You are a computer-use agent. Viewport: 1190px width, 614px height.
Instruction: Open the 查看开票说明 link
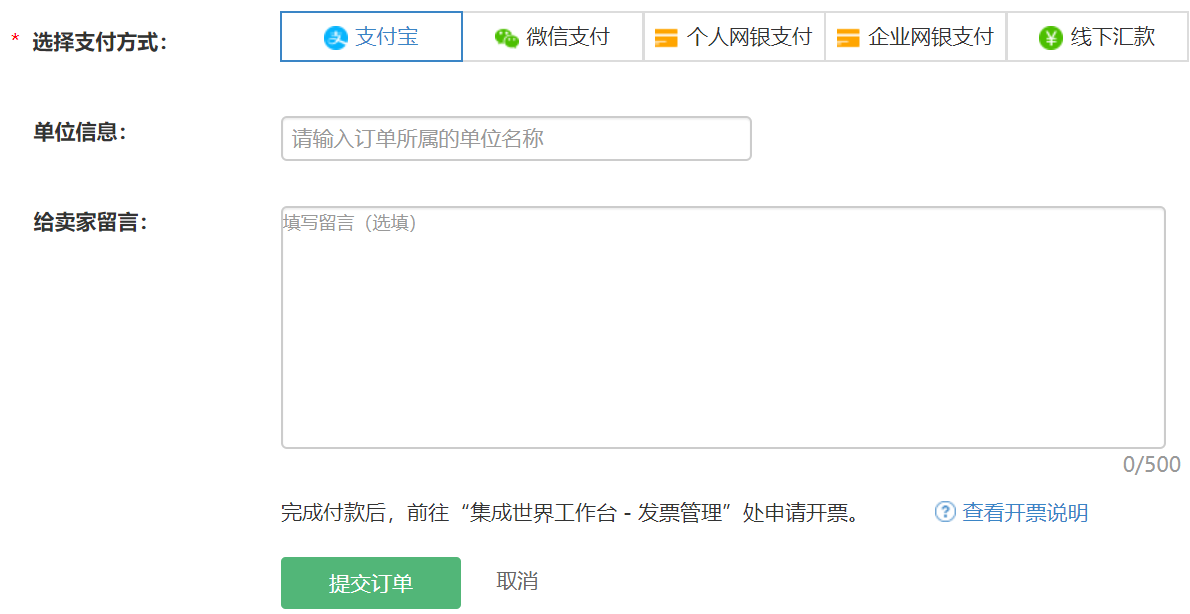click(1025, 512)
